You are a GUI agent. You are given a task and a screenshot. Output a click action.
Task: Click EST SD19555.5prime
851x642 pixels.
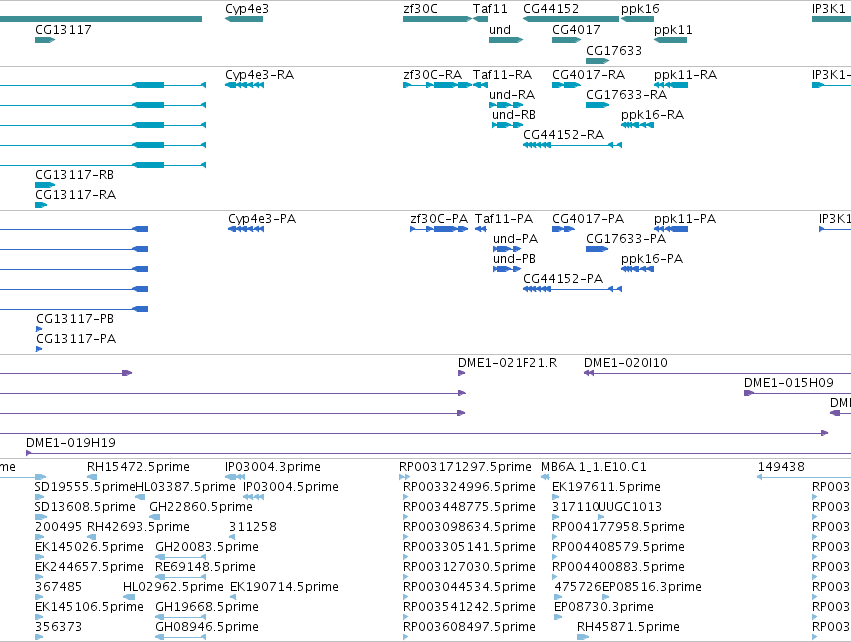(x=41, y=497)
